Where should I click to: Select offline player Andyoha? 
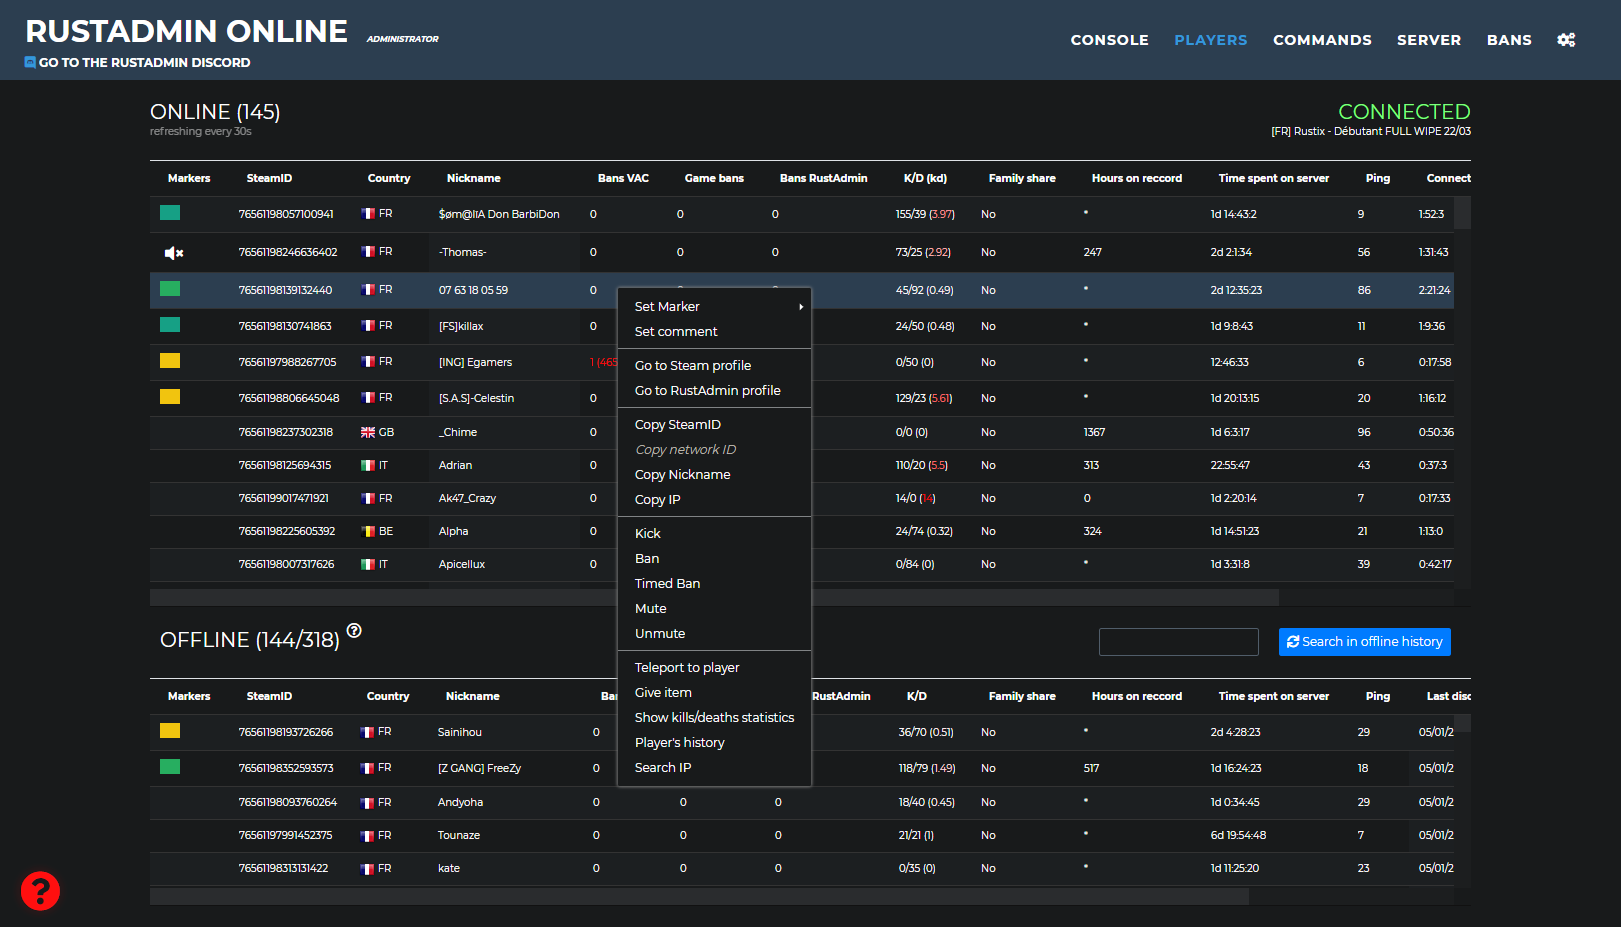point(460,803)
